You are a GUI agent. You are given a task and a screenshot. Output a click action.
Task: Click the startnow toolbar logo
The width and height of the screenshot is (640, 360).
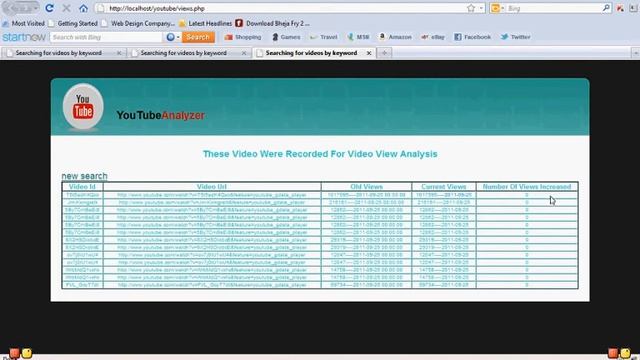(x=24, y=37)
